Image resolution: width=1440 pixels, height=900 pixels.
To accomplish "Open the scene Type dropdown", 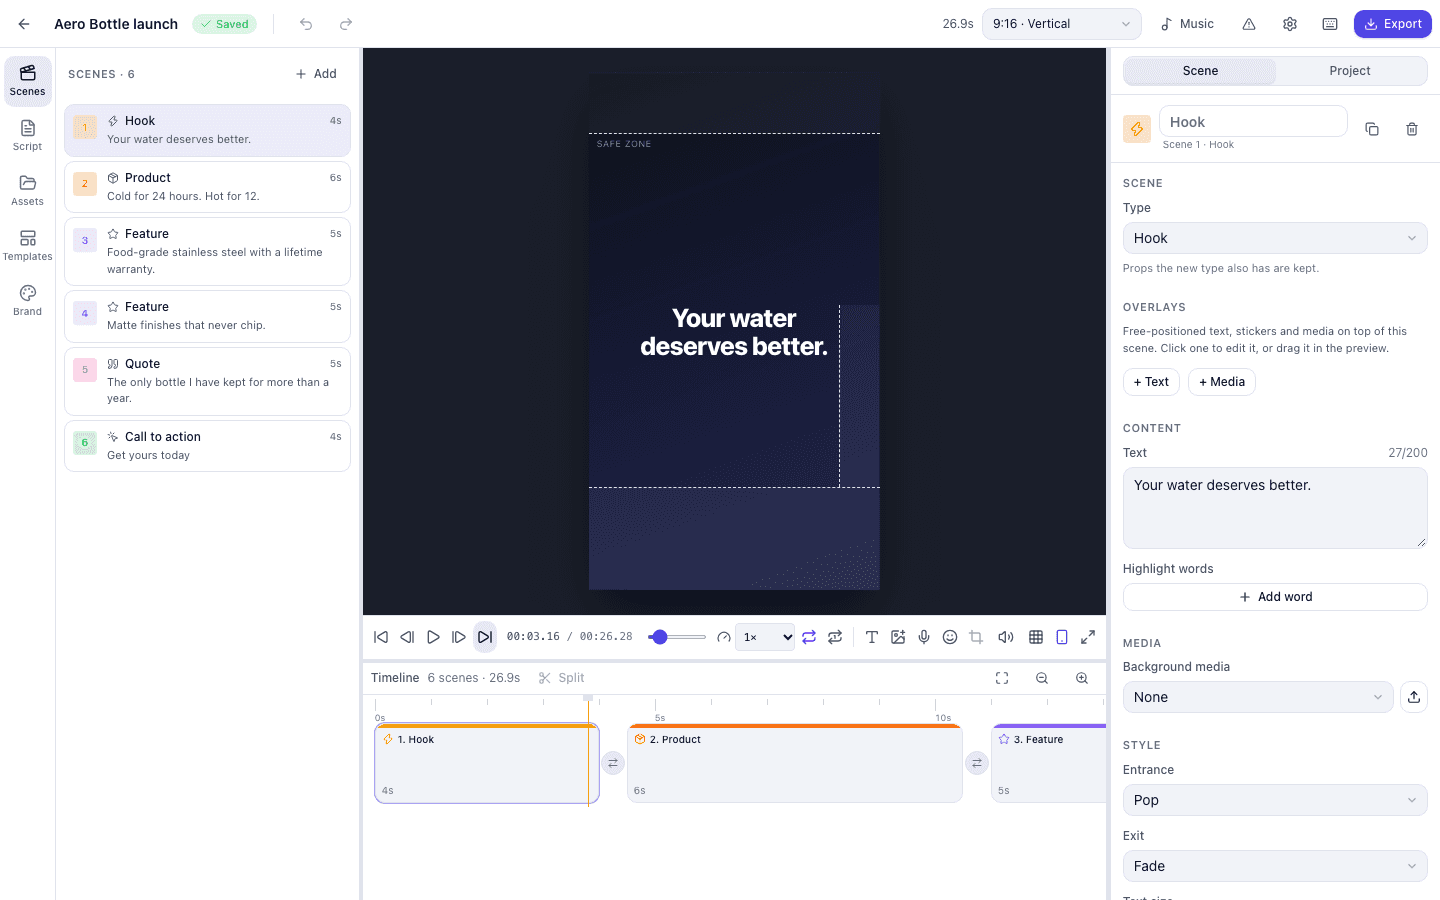I will tap(1275, 238).
